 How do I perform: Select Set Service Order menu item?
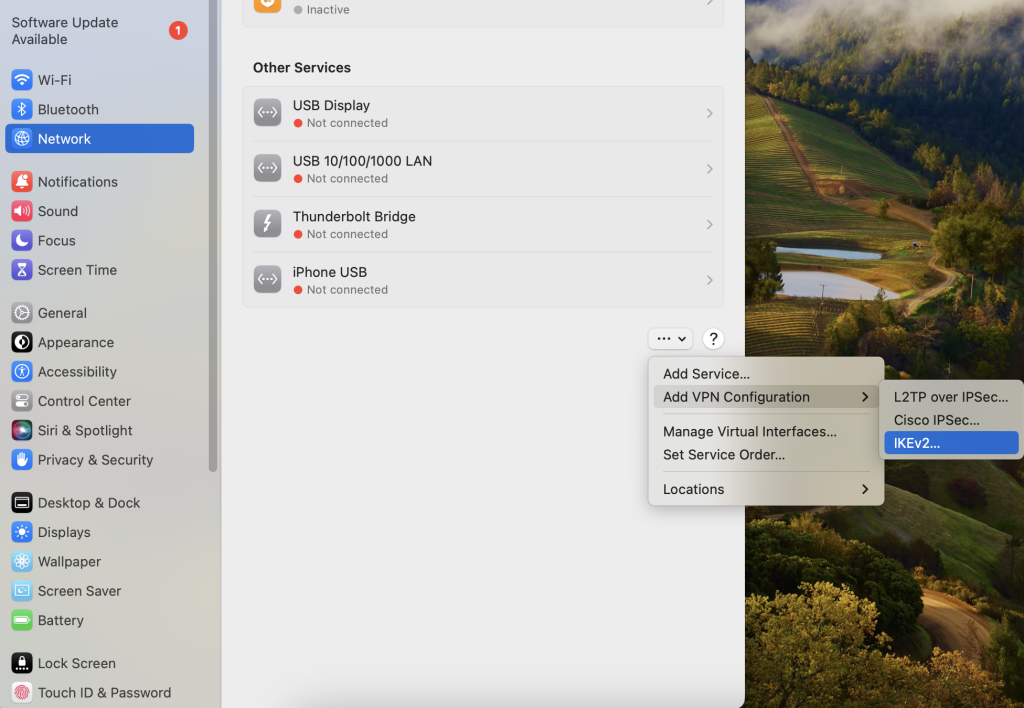[x=724, y=455]
